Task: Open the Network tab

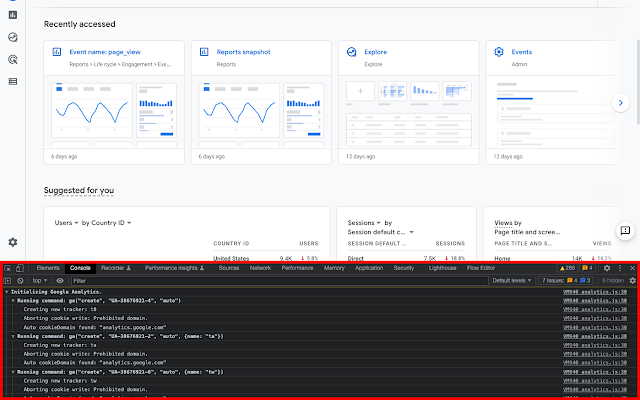Action: coord(260,268)
